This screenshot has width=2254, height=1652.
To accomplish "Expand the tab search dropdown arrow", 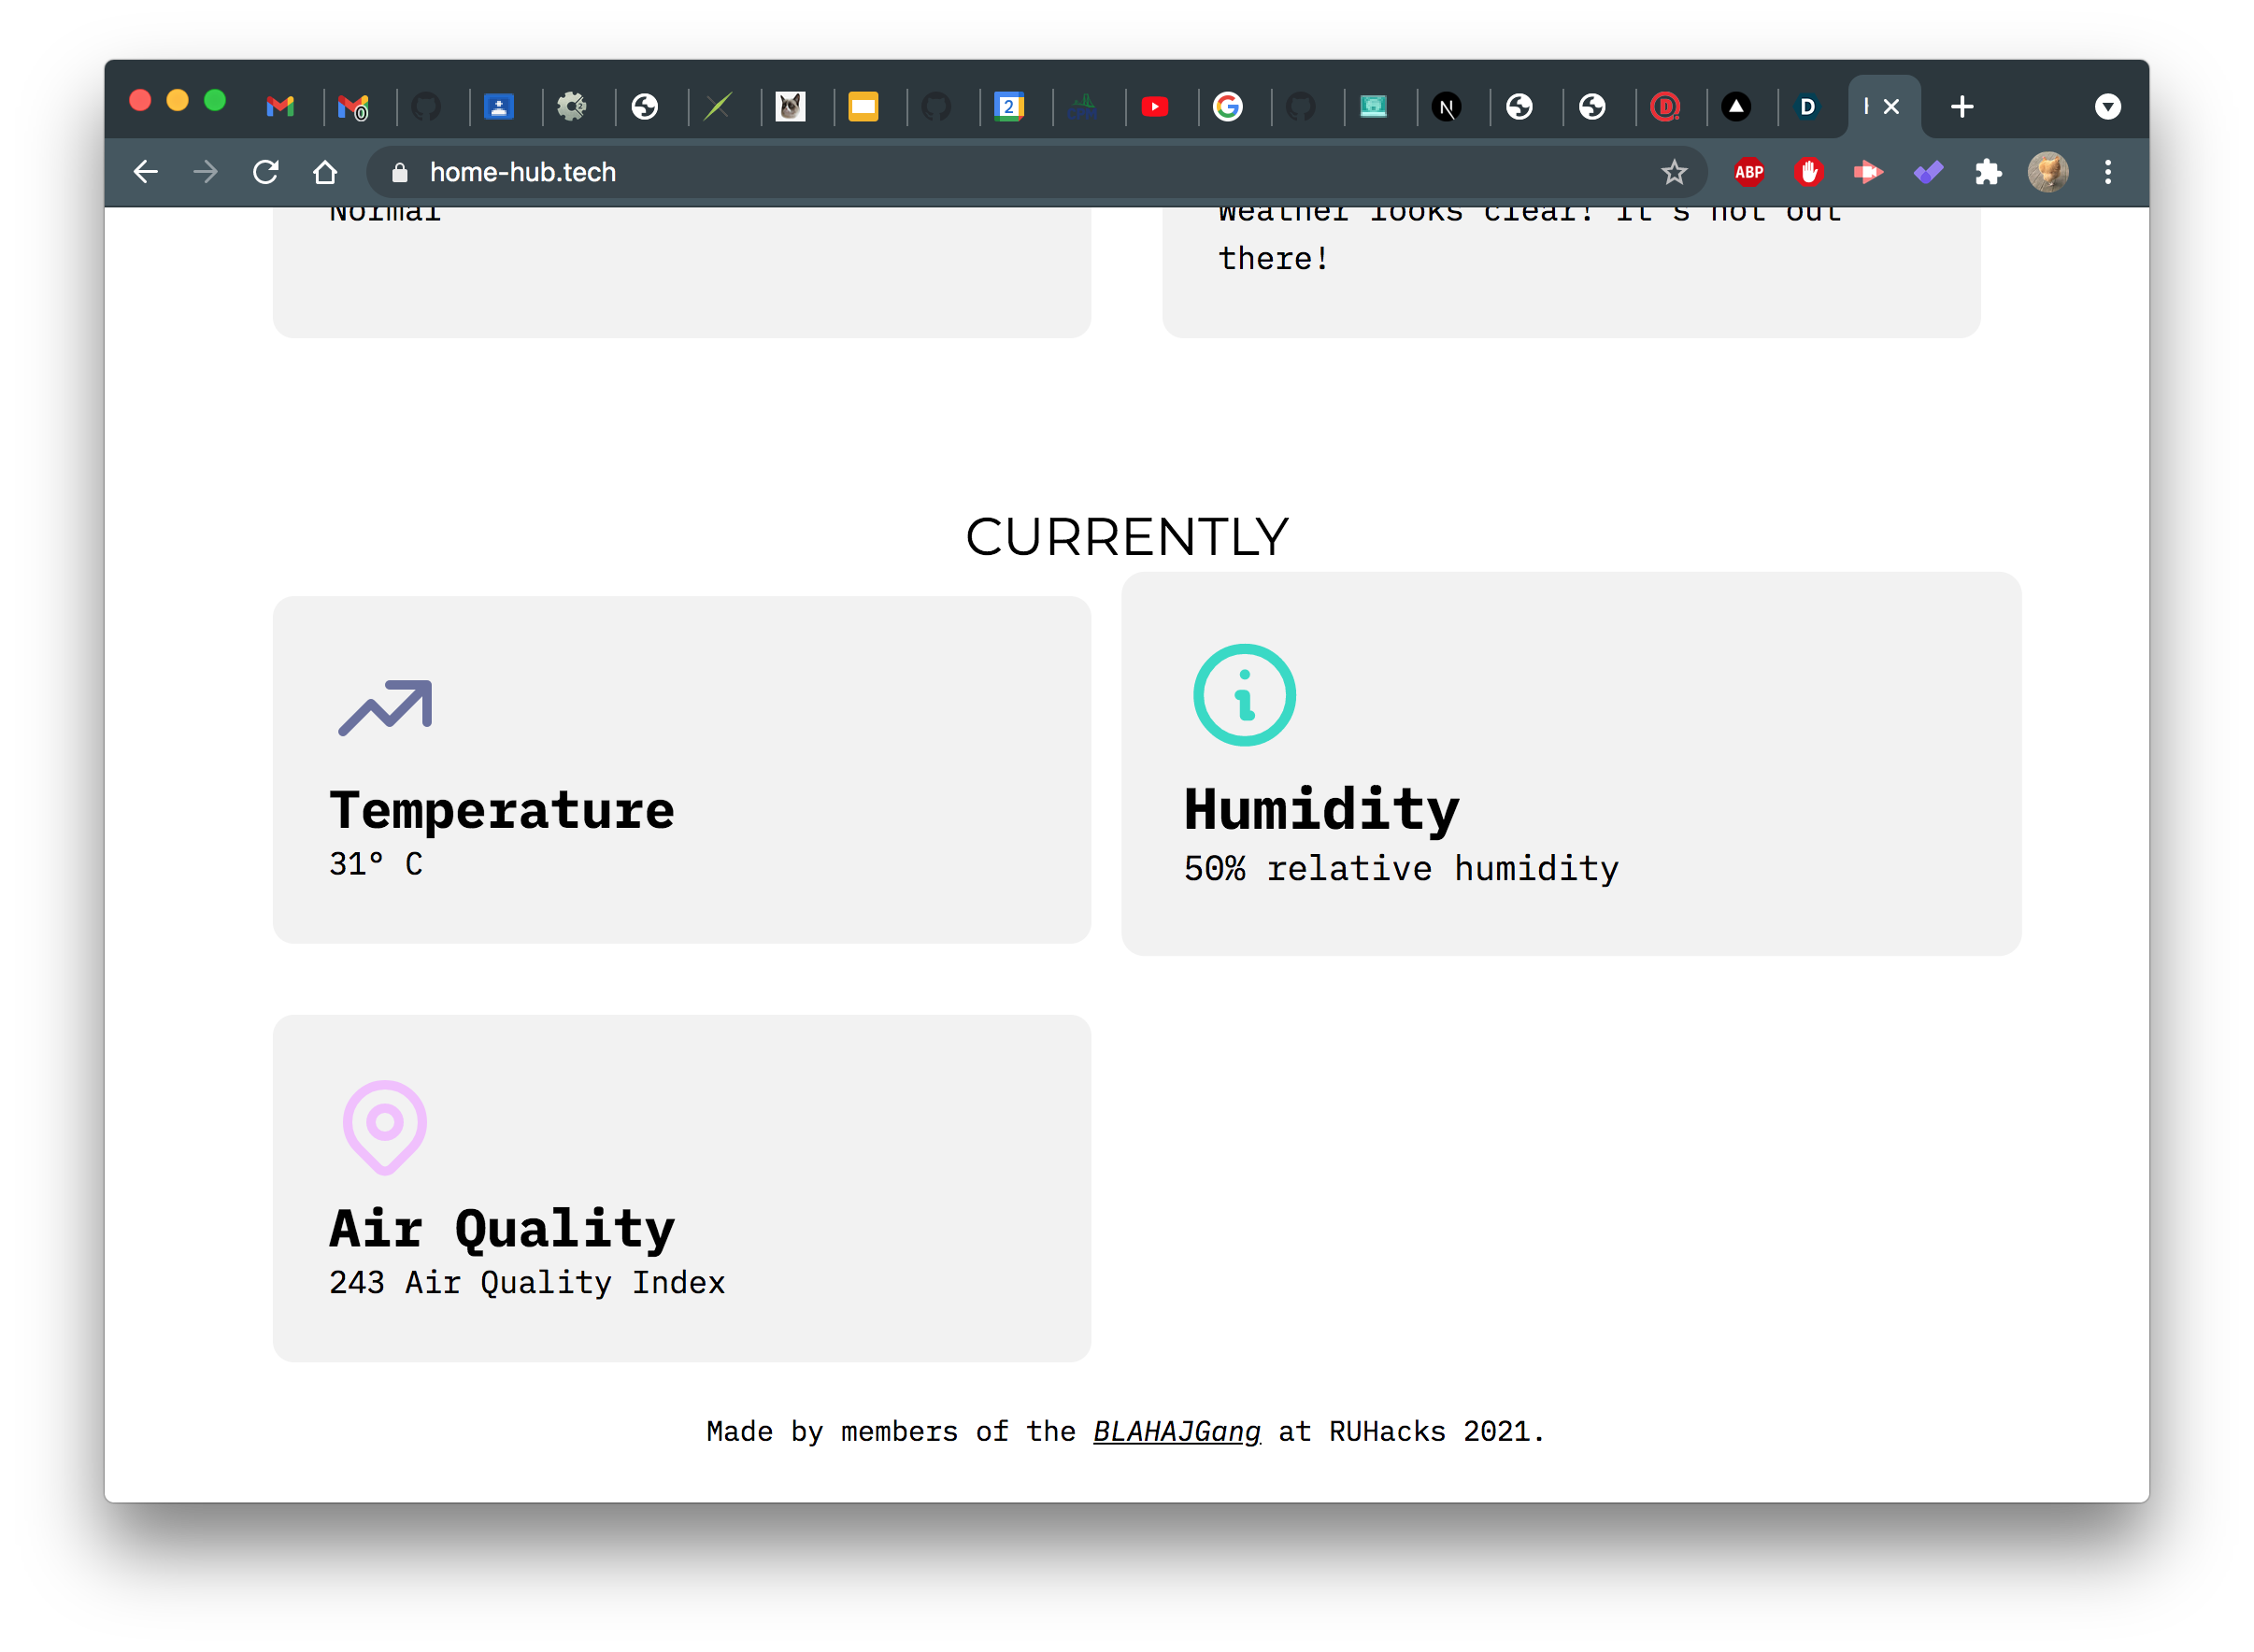I will pyautogui.click(x=2107, y=106).
